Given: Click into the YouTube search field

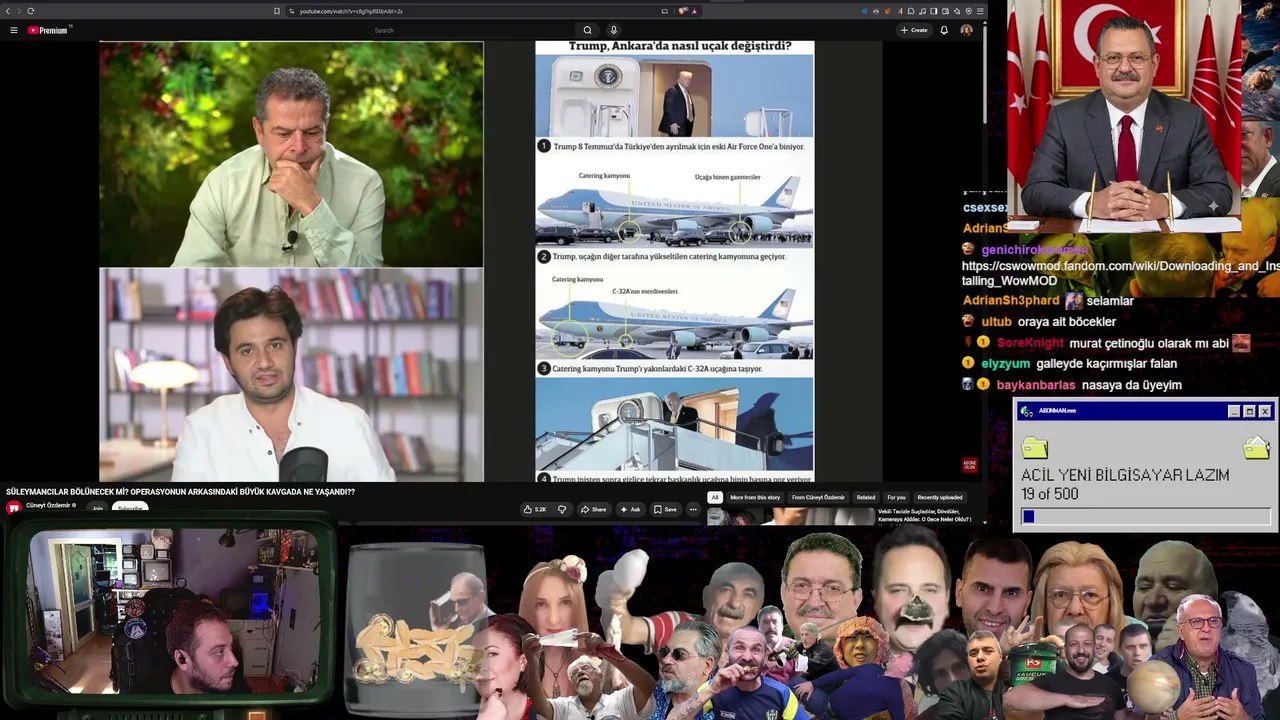Looking at the screenshot, I should click(x=472, y=30).
